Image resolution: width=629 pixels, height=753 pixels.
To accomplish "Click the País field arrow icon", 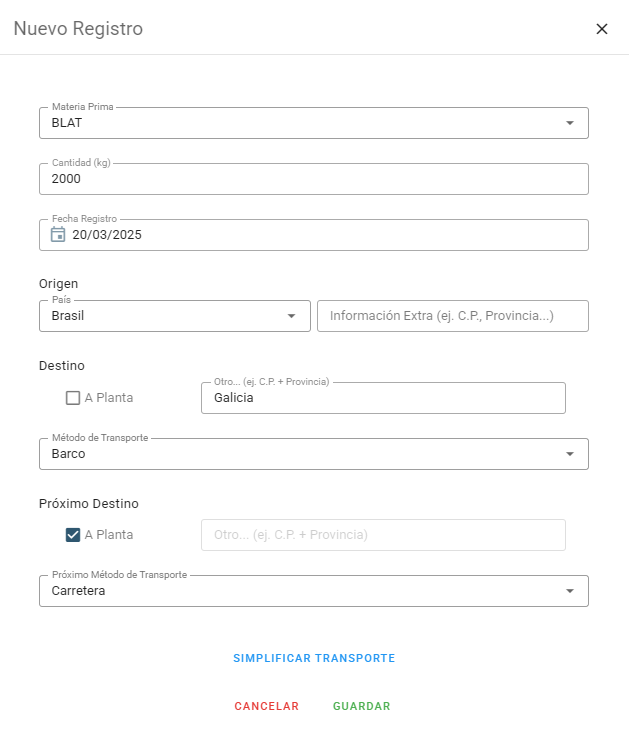I will tap(291, 316).
